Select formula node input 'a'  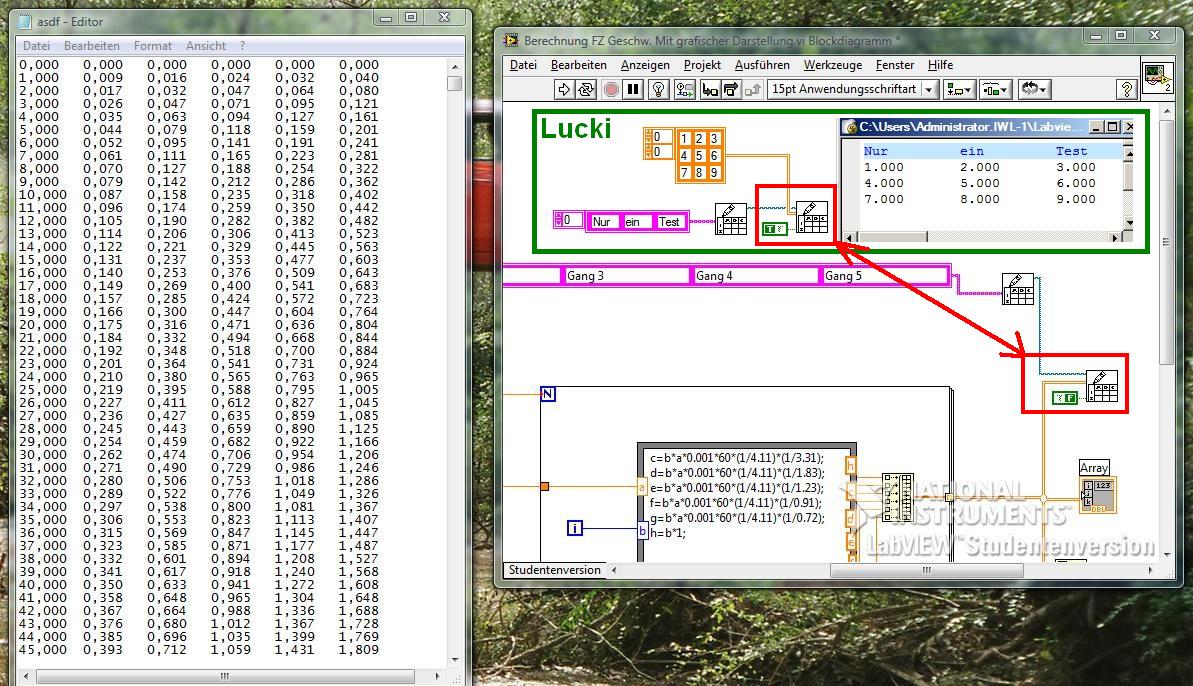point(642,488)
